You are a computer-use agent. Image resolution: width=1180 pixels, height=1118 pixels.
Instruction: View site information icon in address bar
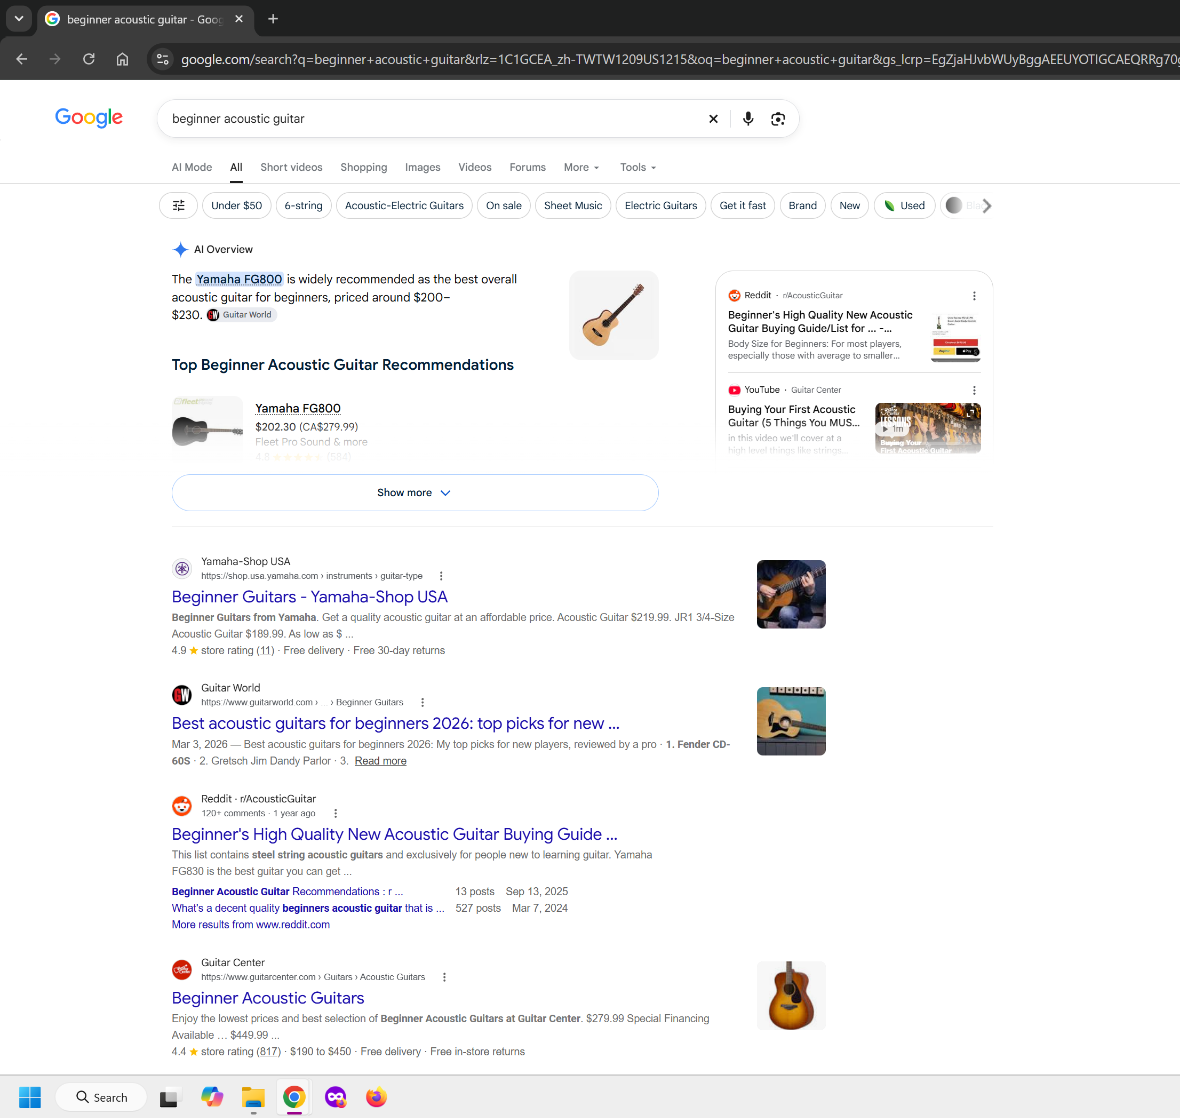(163, 59)
